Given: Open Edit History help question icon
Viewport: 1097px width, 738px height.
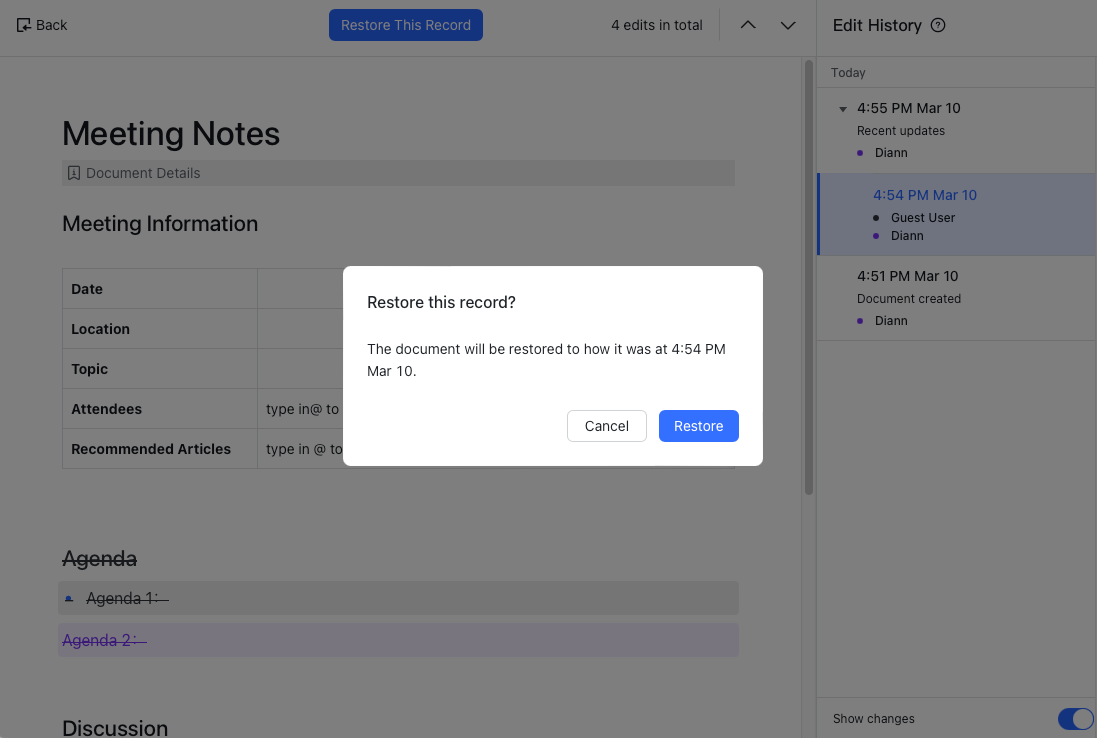Looking at the screenshot, I should pos(938,26).
